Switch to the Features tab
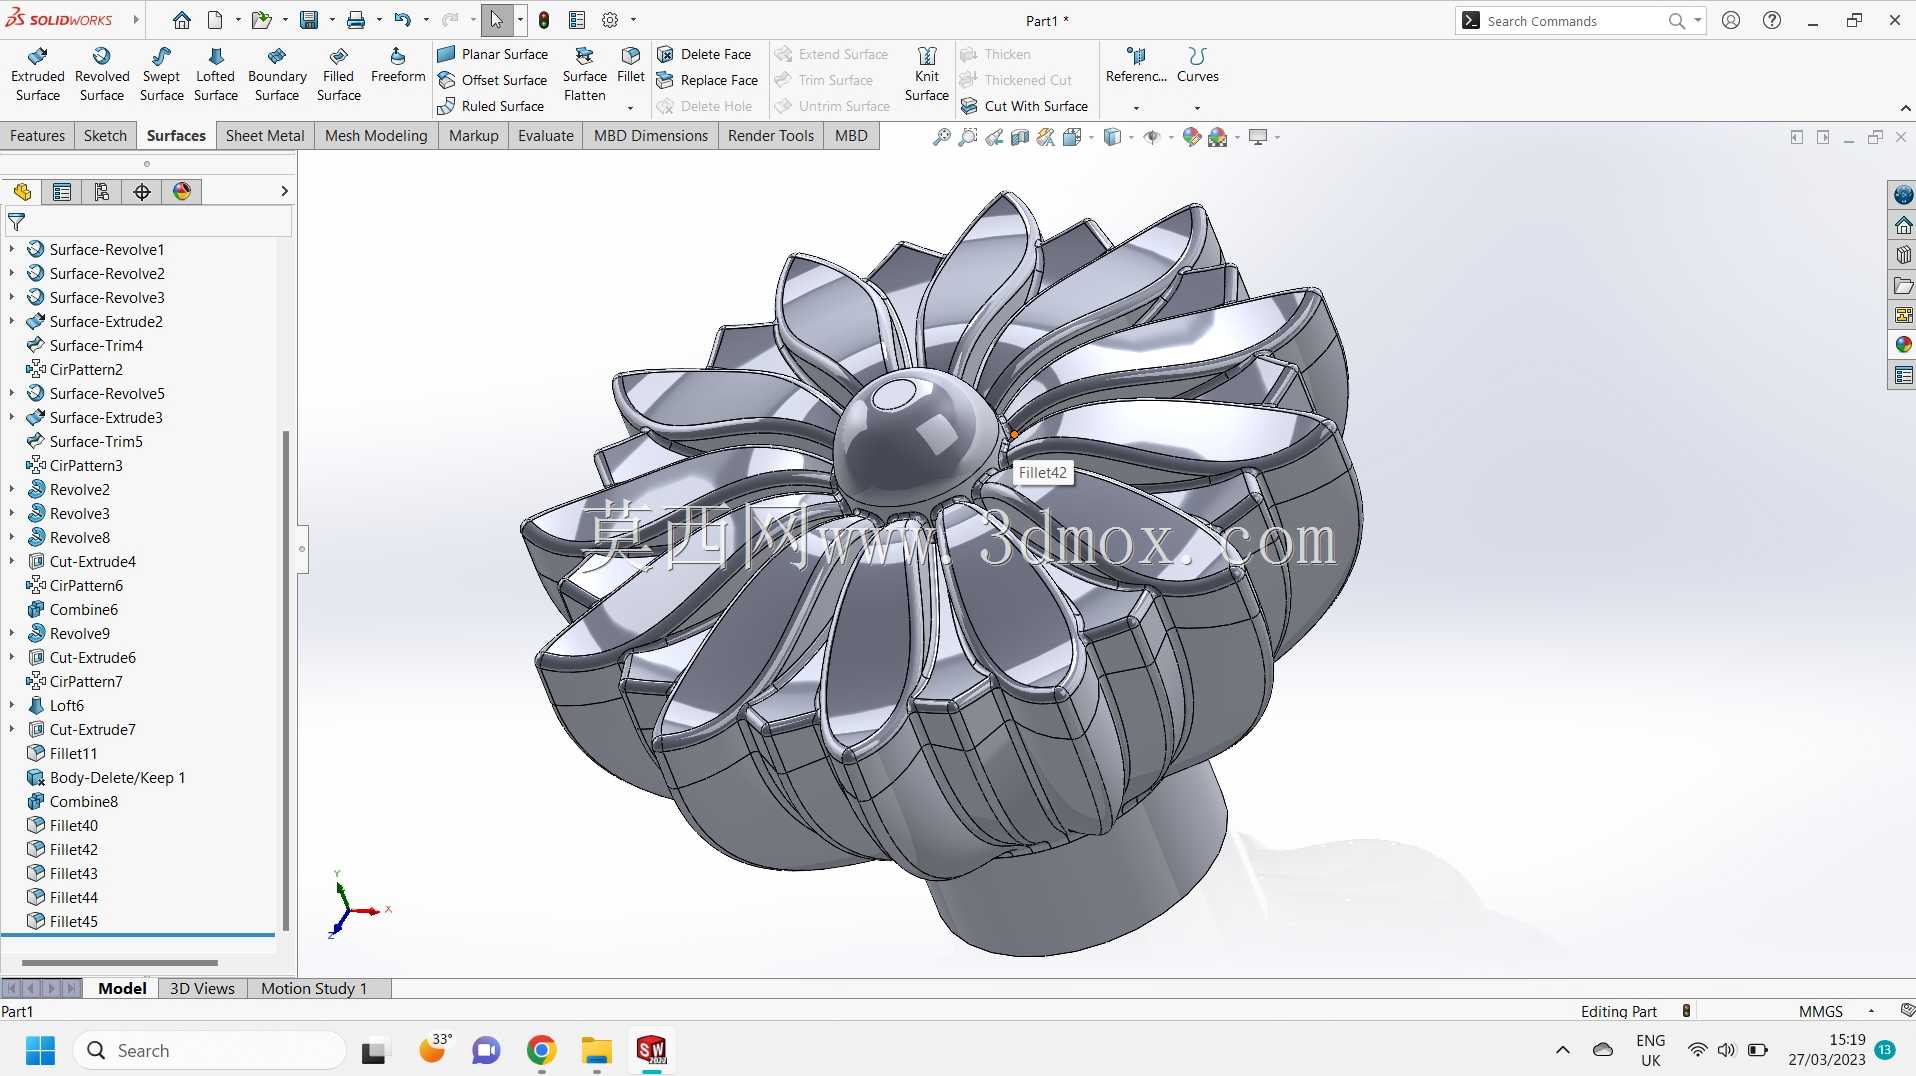1916x1076 pixels. tap(37, 136)
